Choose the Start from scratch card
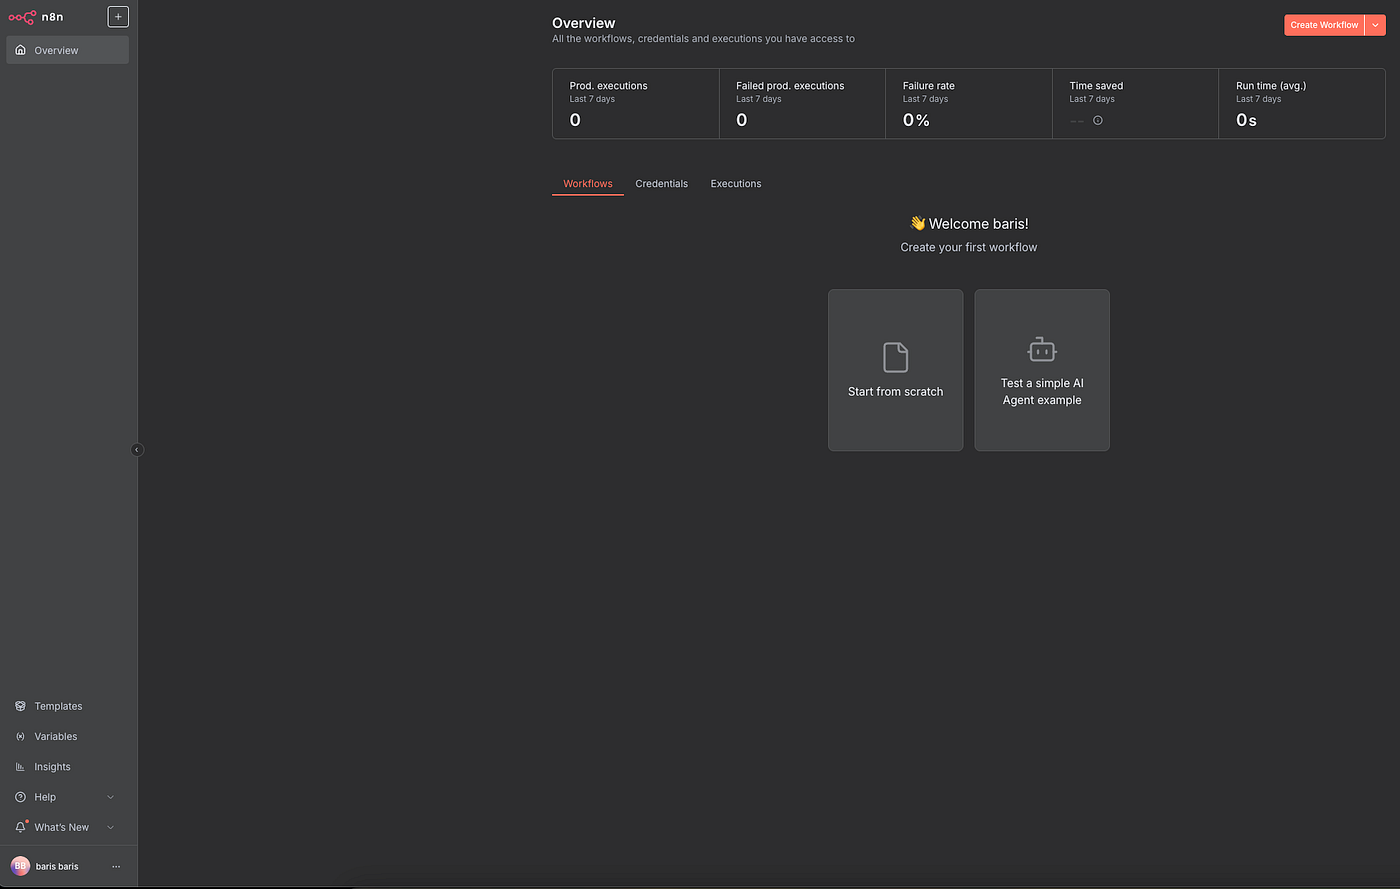 click(x=895, y=370)
